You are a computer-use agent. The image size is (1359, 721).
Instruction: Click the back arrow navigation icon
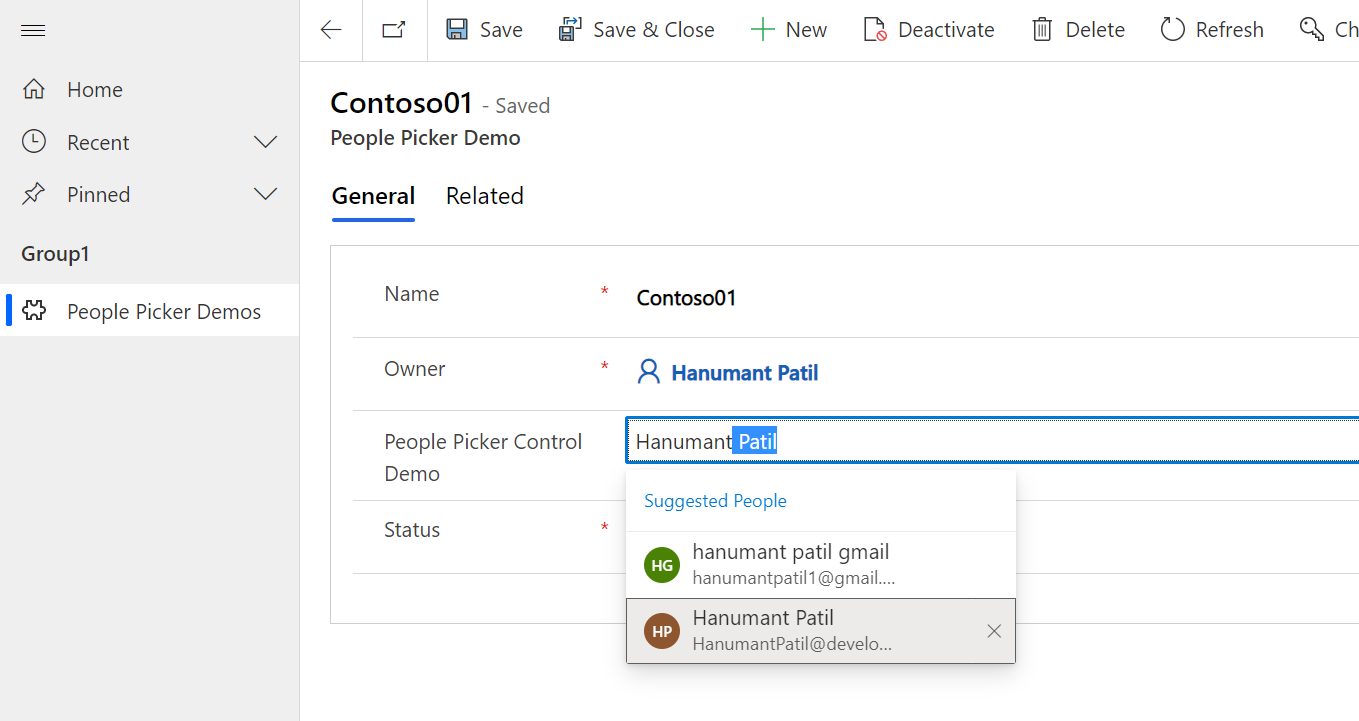[330, 29]
